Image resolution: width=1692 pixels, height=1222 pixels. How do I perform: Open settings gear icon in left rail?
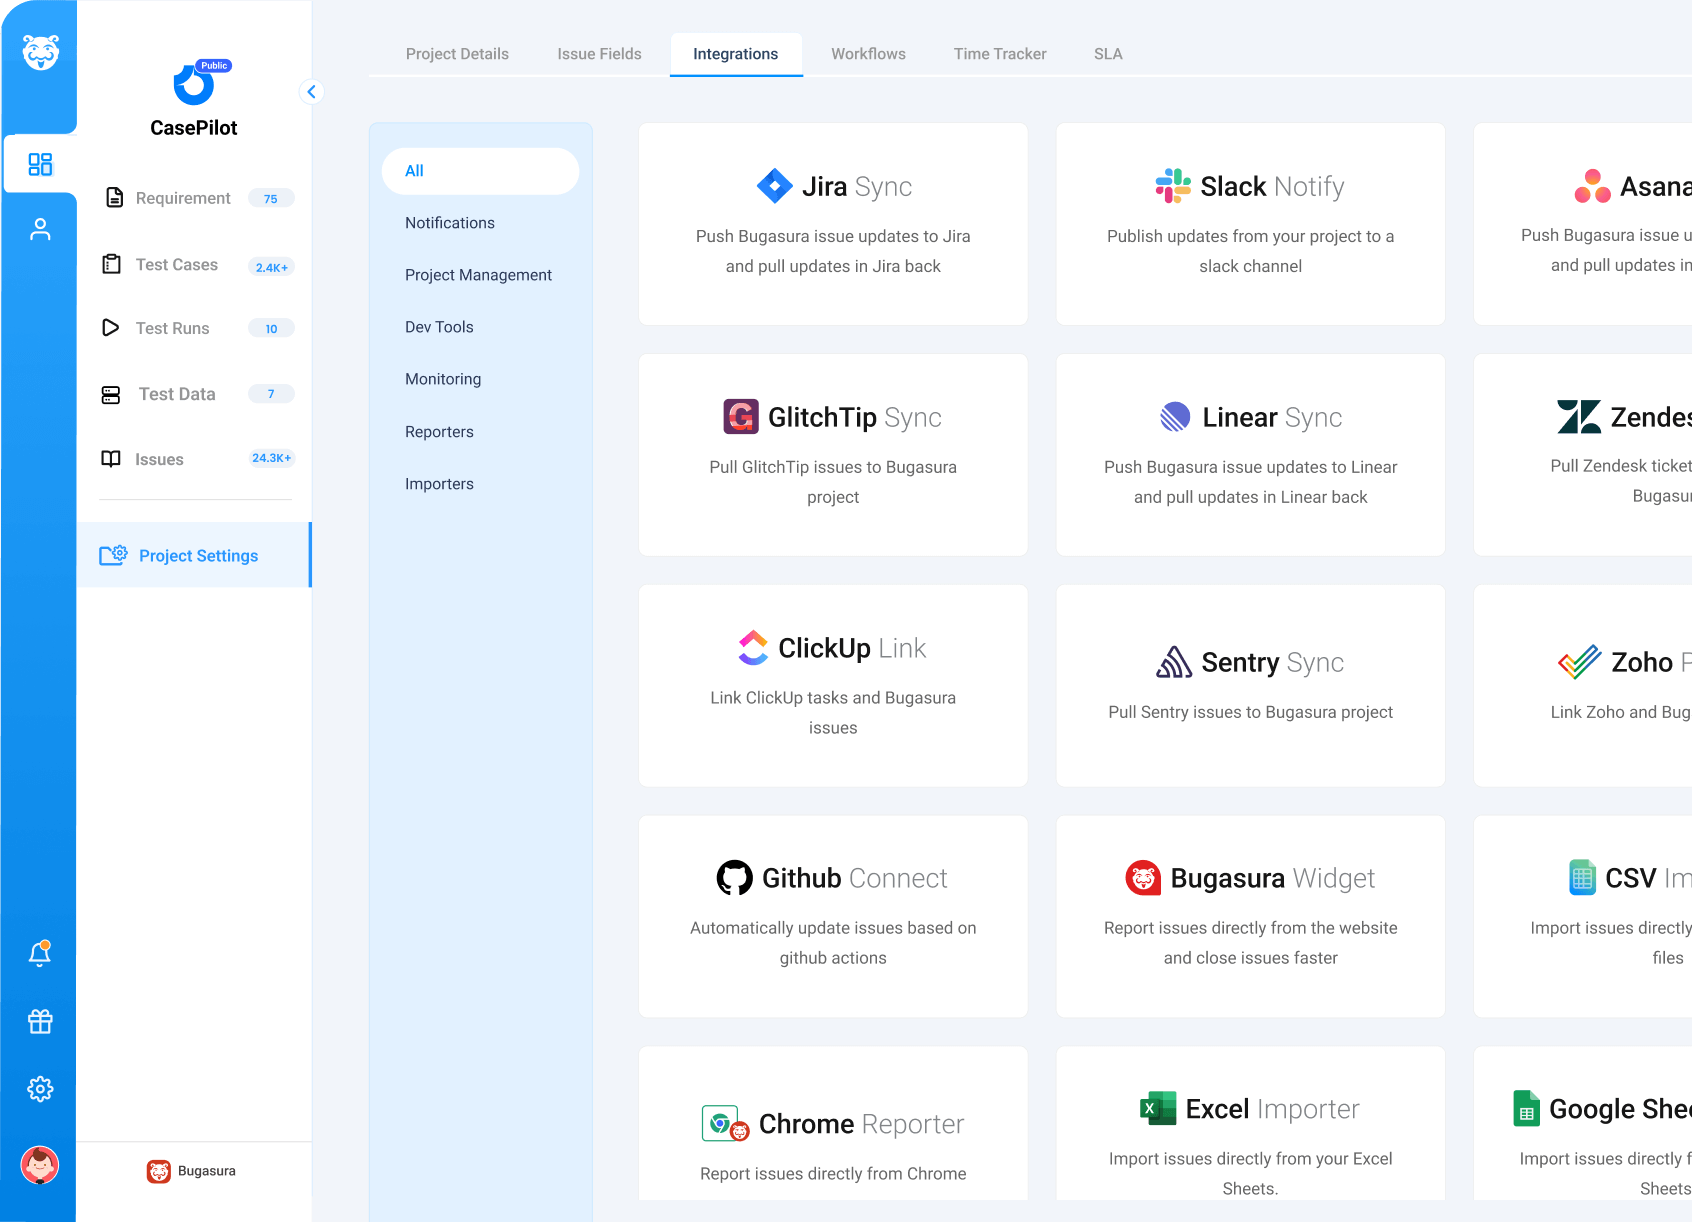point(40,1089)
